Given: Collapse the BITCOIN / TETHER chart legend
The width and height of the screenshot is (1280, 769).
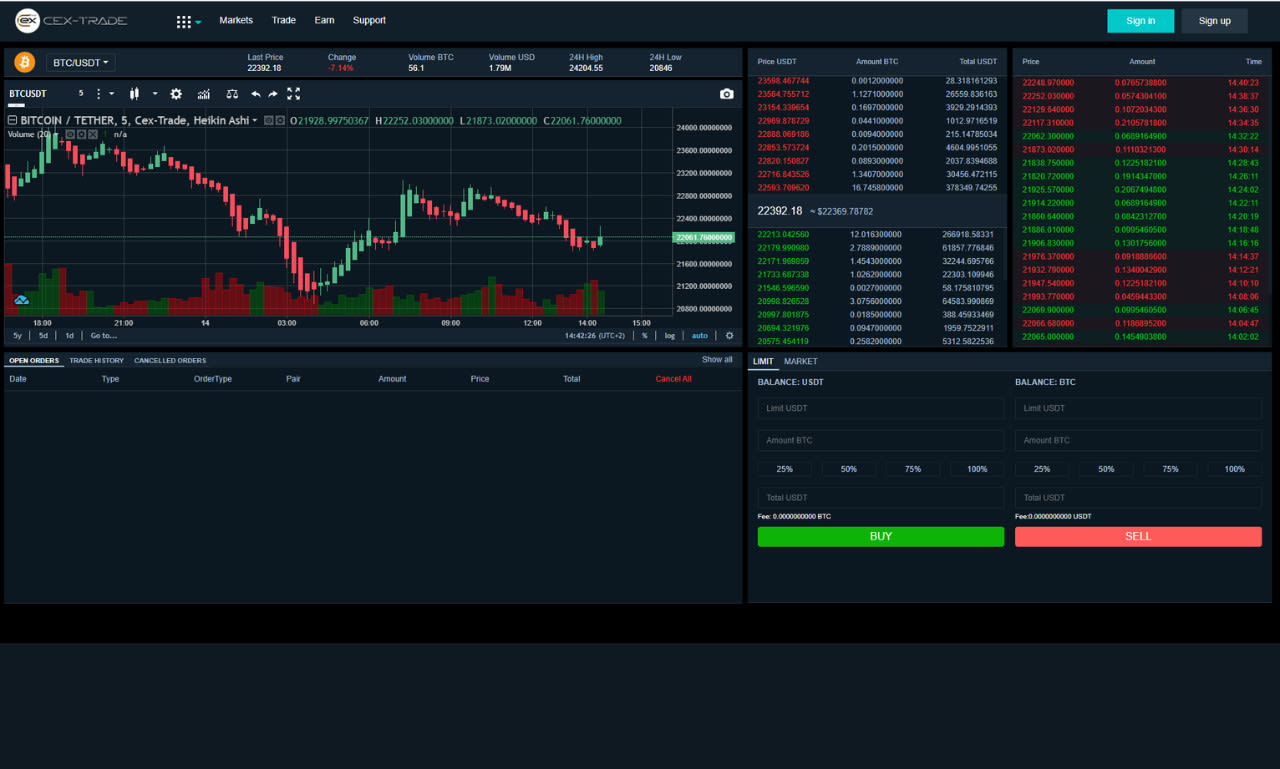Looking at the screenshot, I should (12, 120).
